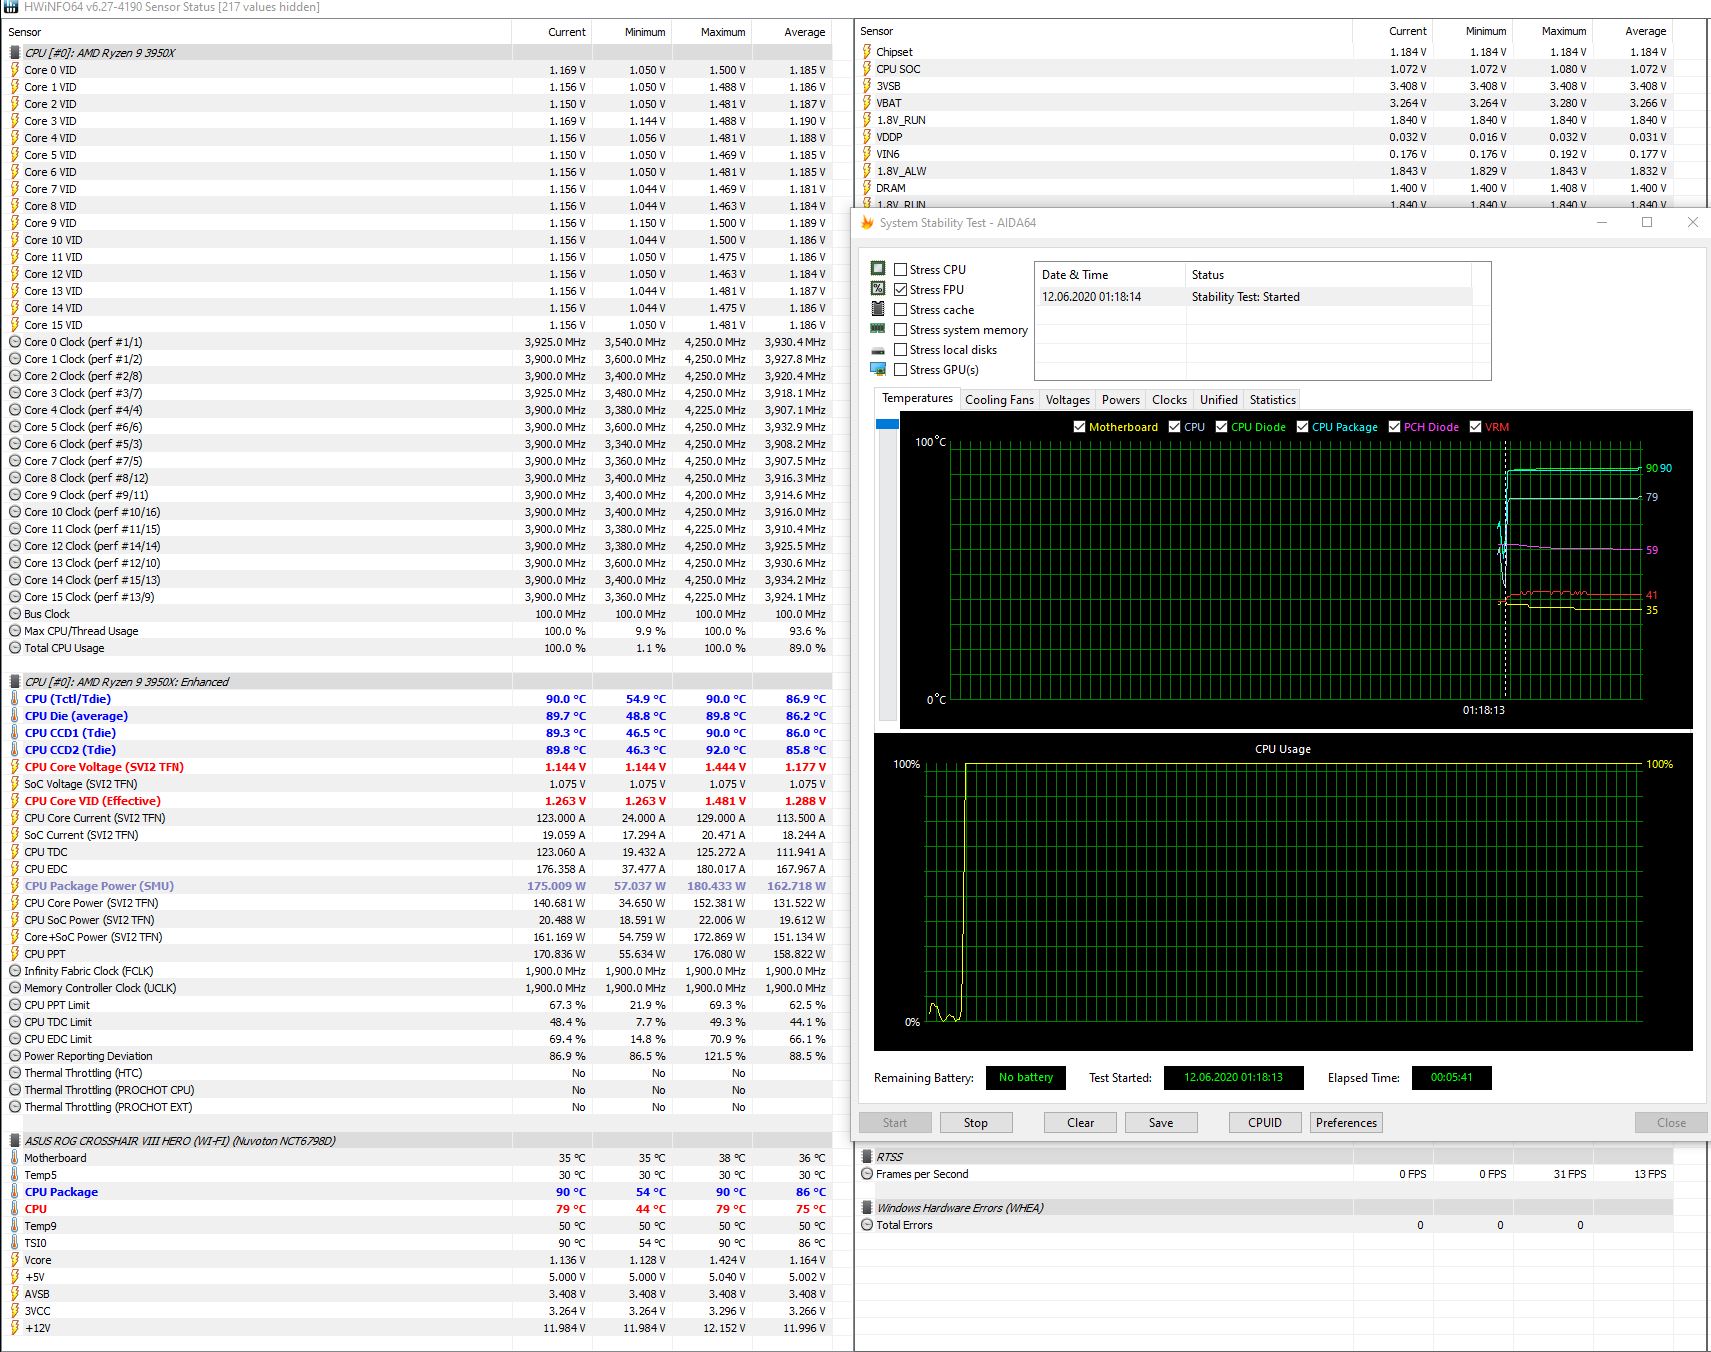Click the bolt icon beside +12V
The width and height of the screenshot is (1711, 1352).
pyautogui.click(x=15, y=1328)
